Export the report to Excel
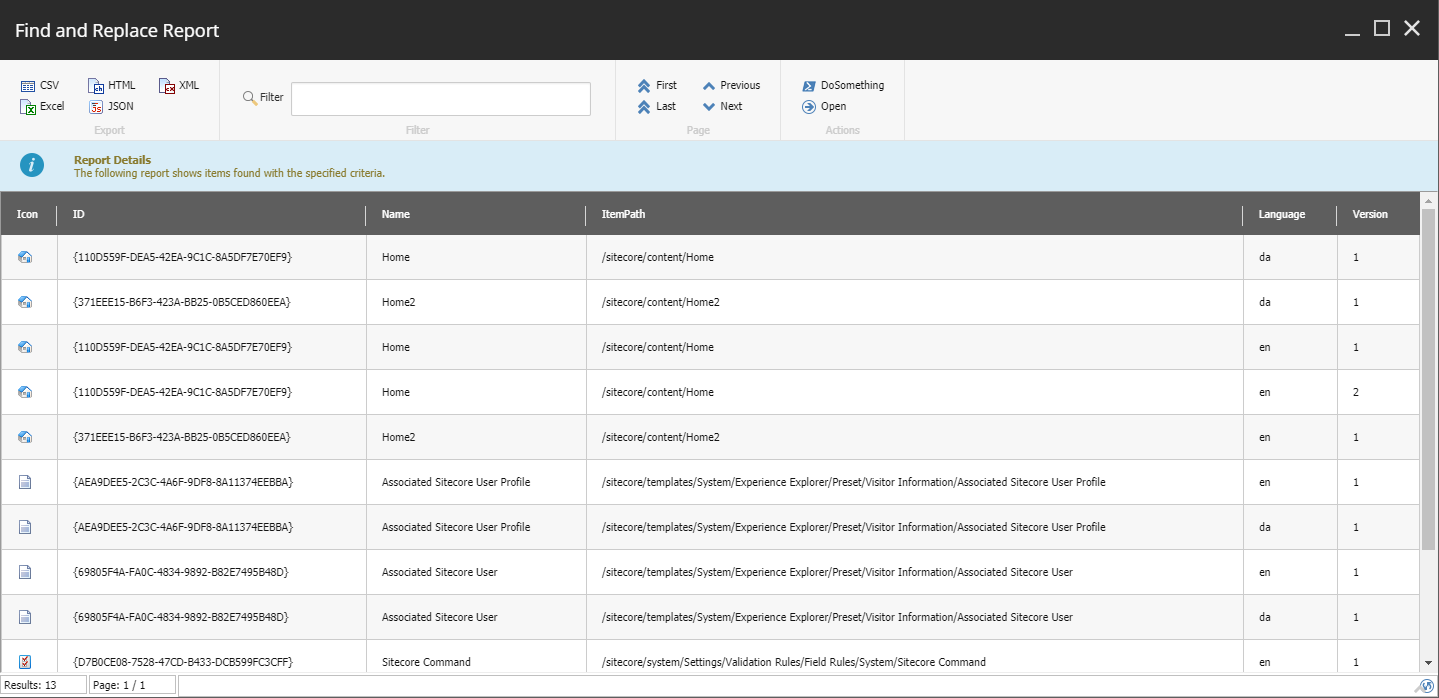The height and width of the screenshot is (698, 1439). click(43, 106)
